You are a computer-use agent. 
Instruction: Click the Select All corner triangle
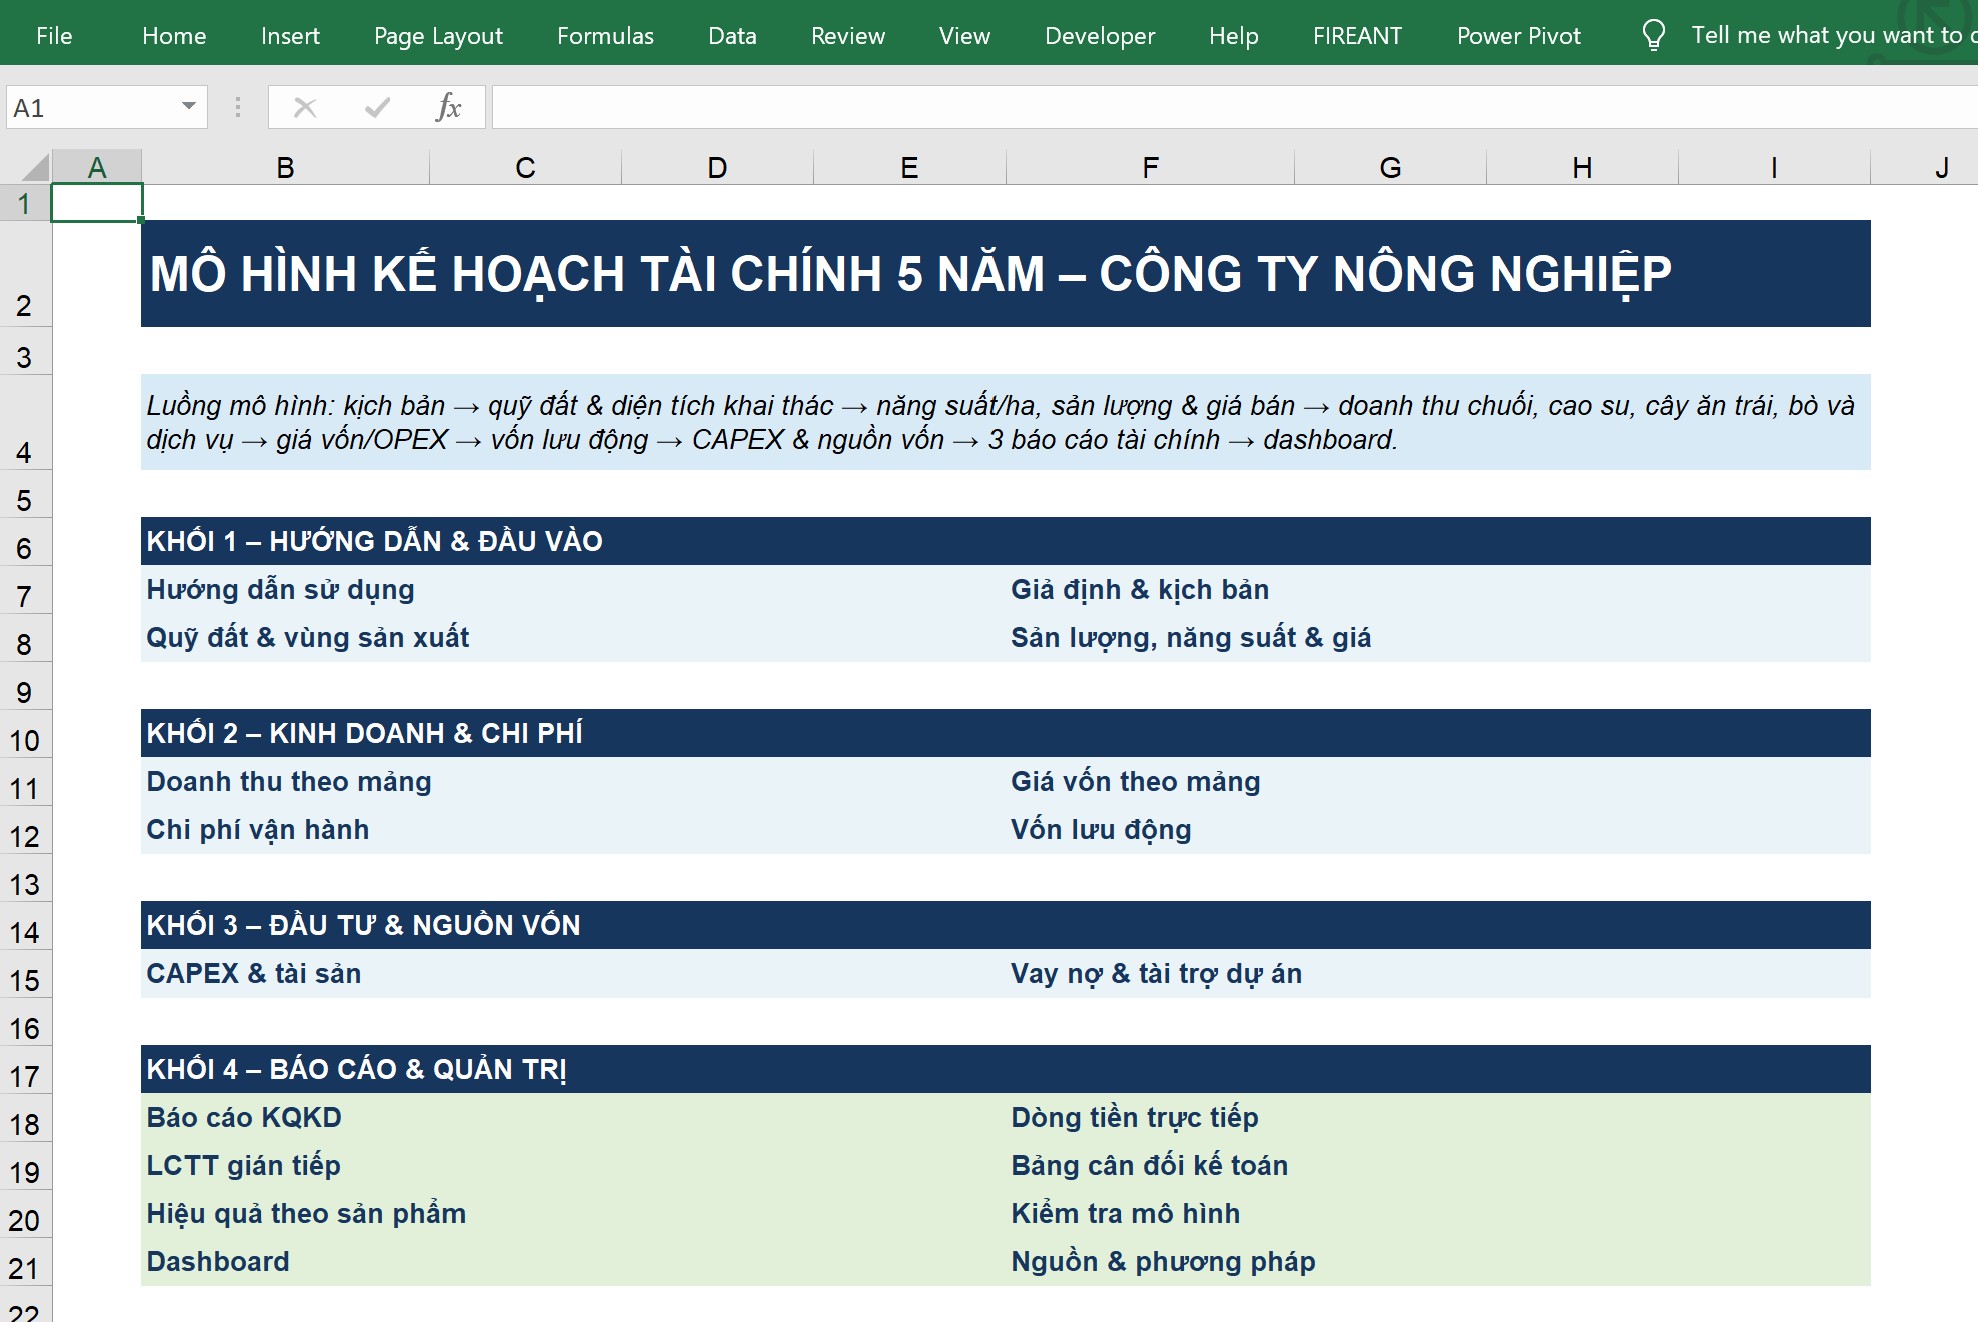[35, 167]
